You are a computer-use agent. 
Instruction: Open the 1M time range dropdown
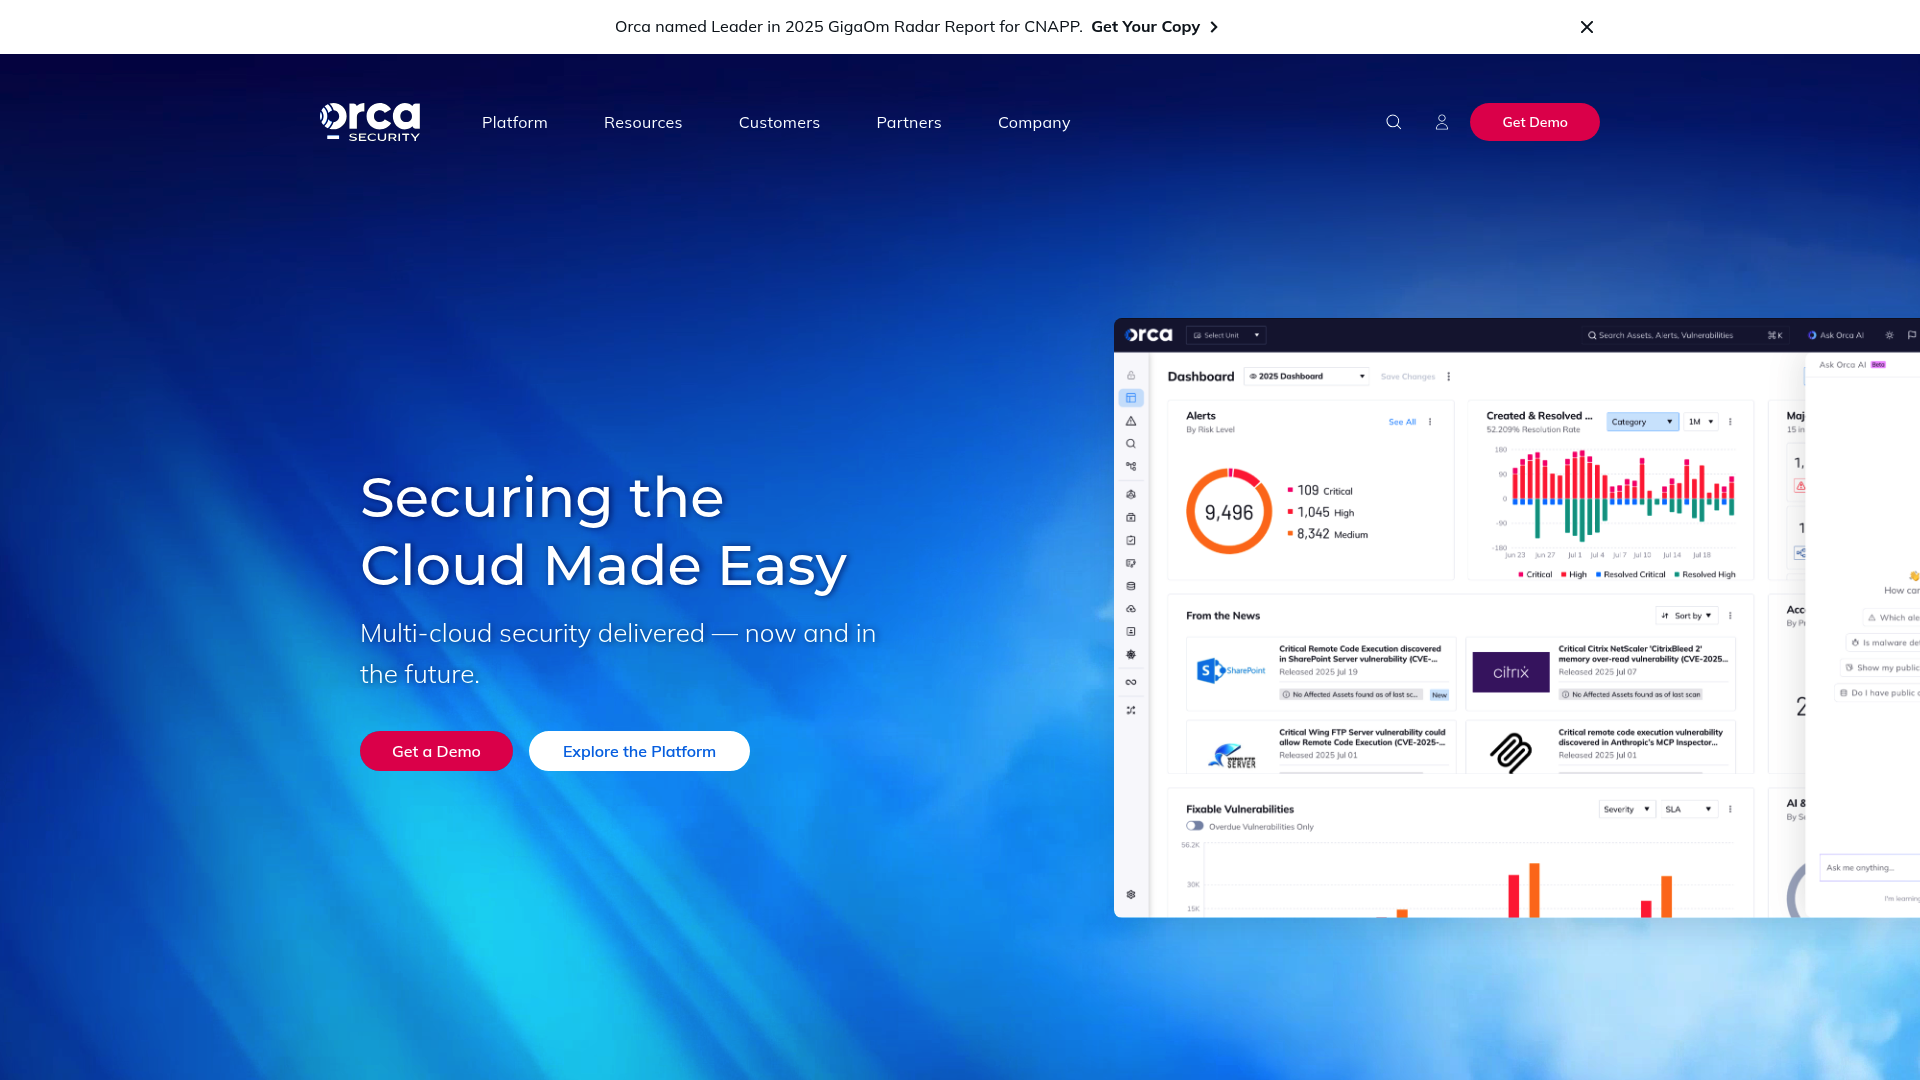coord(1701,422)
